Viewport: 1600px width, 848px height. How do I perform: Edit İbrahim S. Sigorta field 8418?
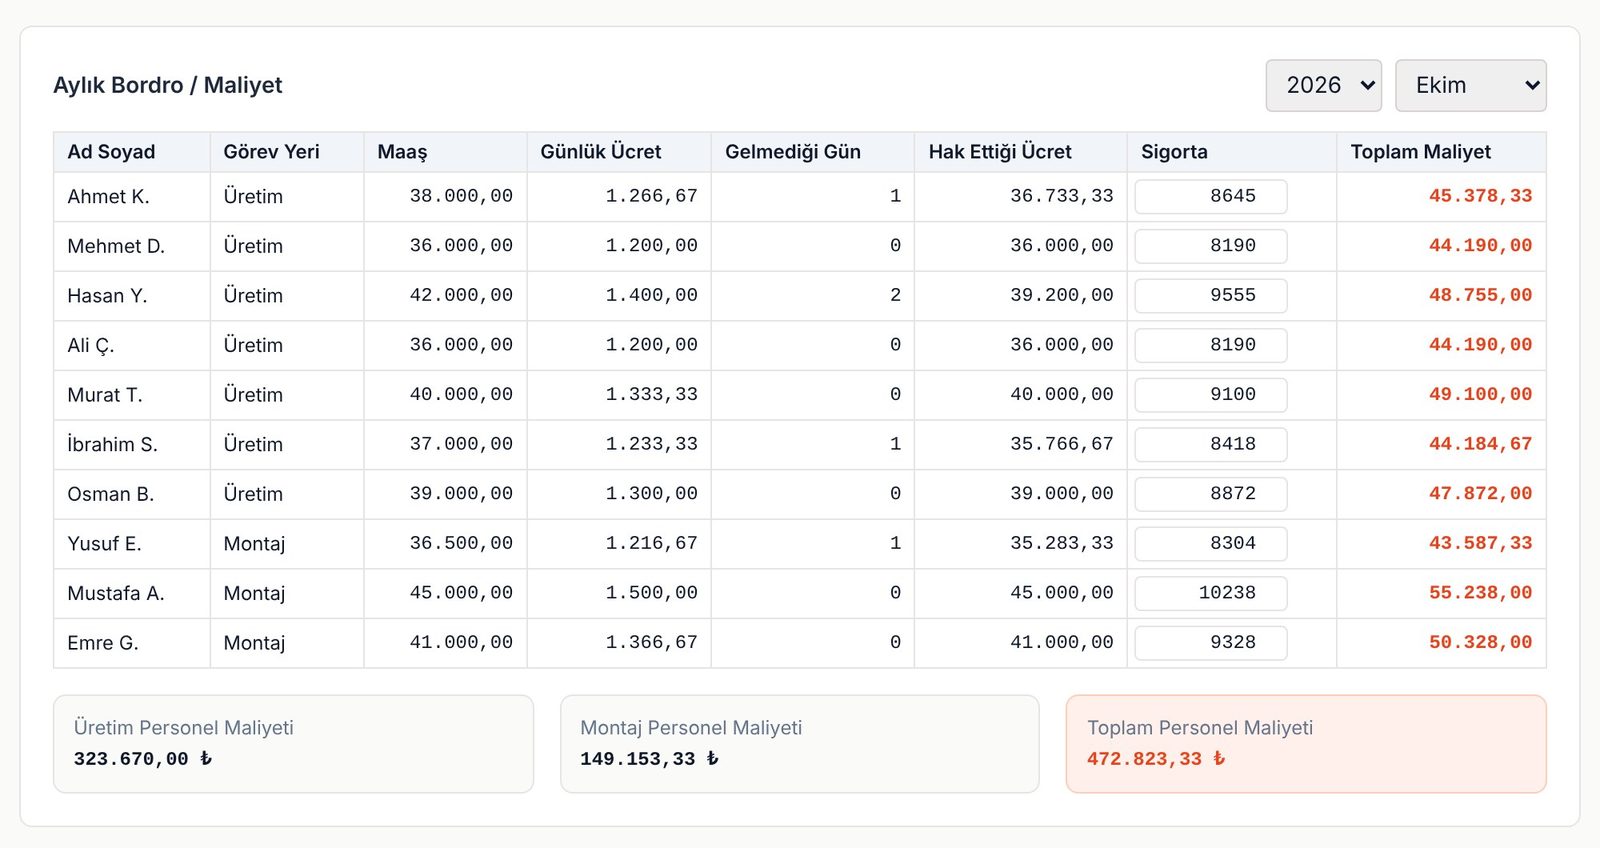pyautogui.click(x=1211, y=444)
